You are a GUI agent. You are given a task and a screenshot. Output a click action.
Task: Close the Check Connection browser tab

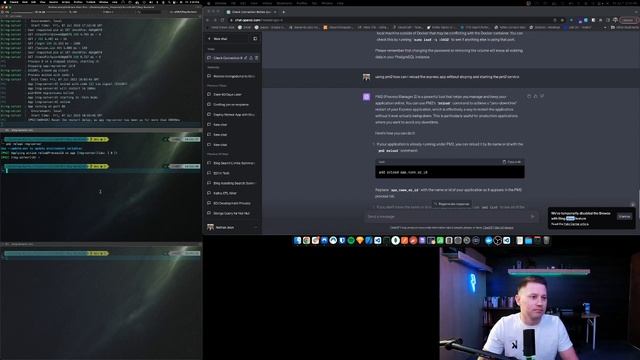275,12
